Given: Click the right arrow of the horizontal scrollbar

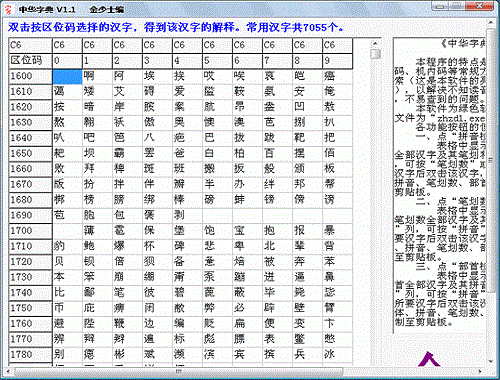Looking at the screenshot, I should click(480, 371).
